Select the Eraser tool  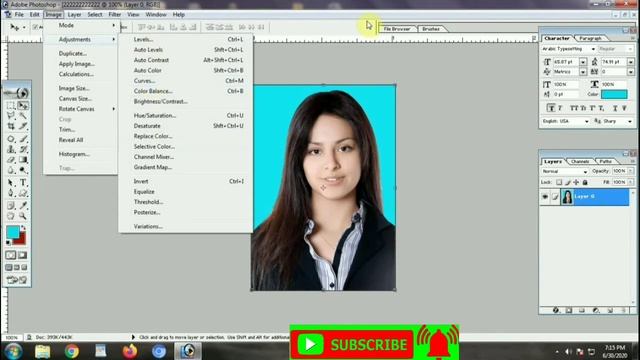pos(11,160)
